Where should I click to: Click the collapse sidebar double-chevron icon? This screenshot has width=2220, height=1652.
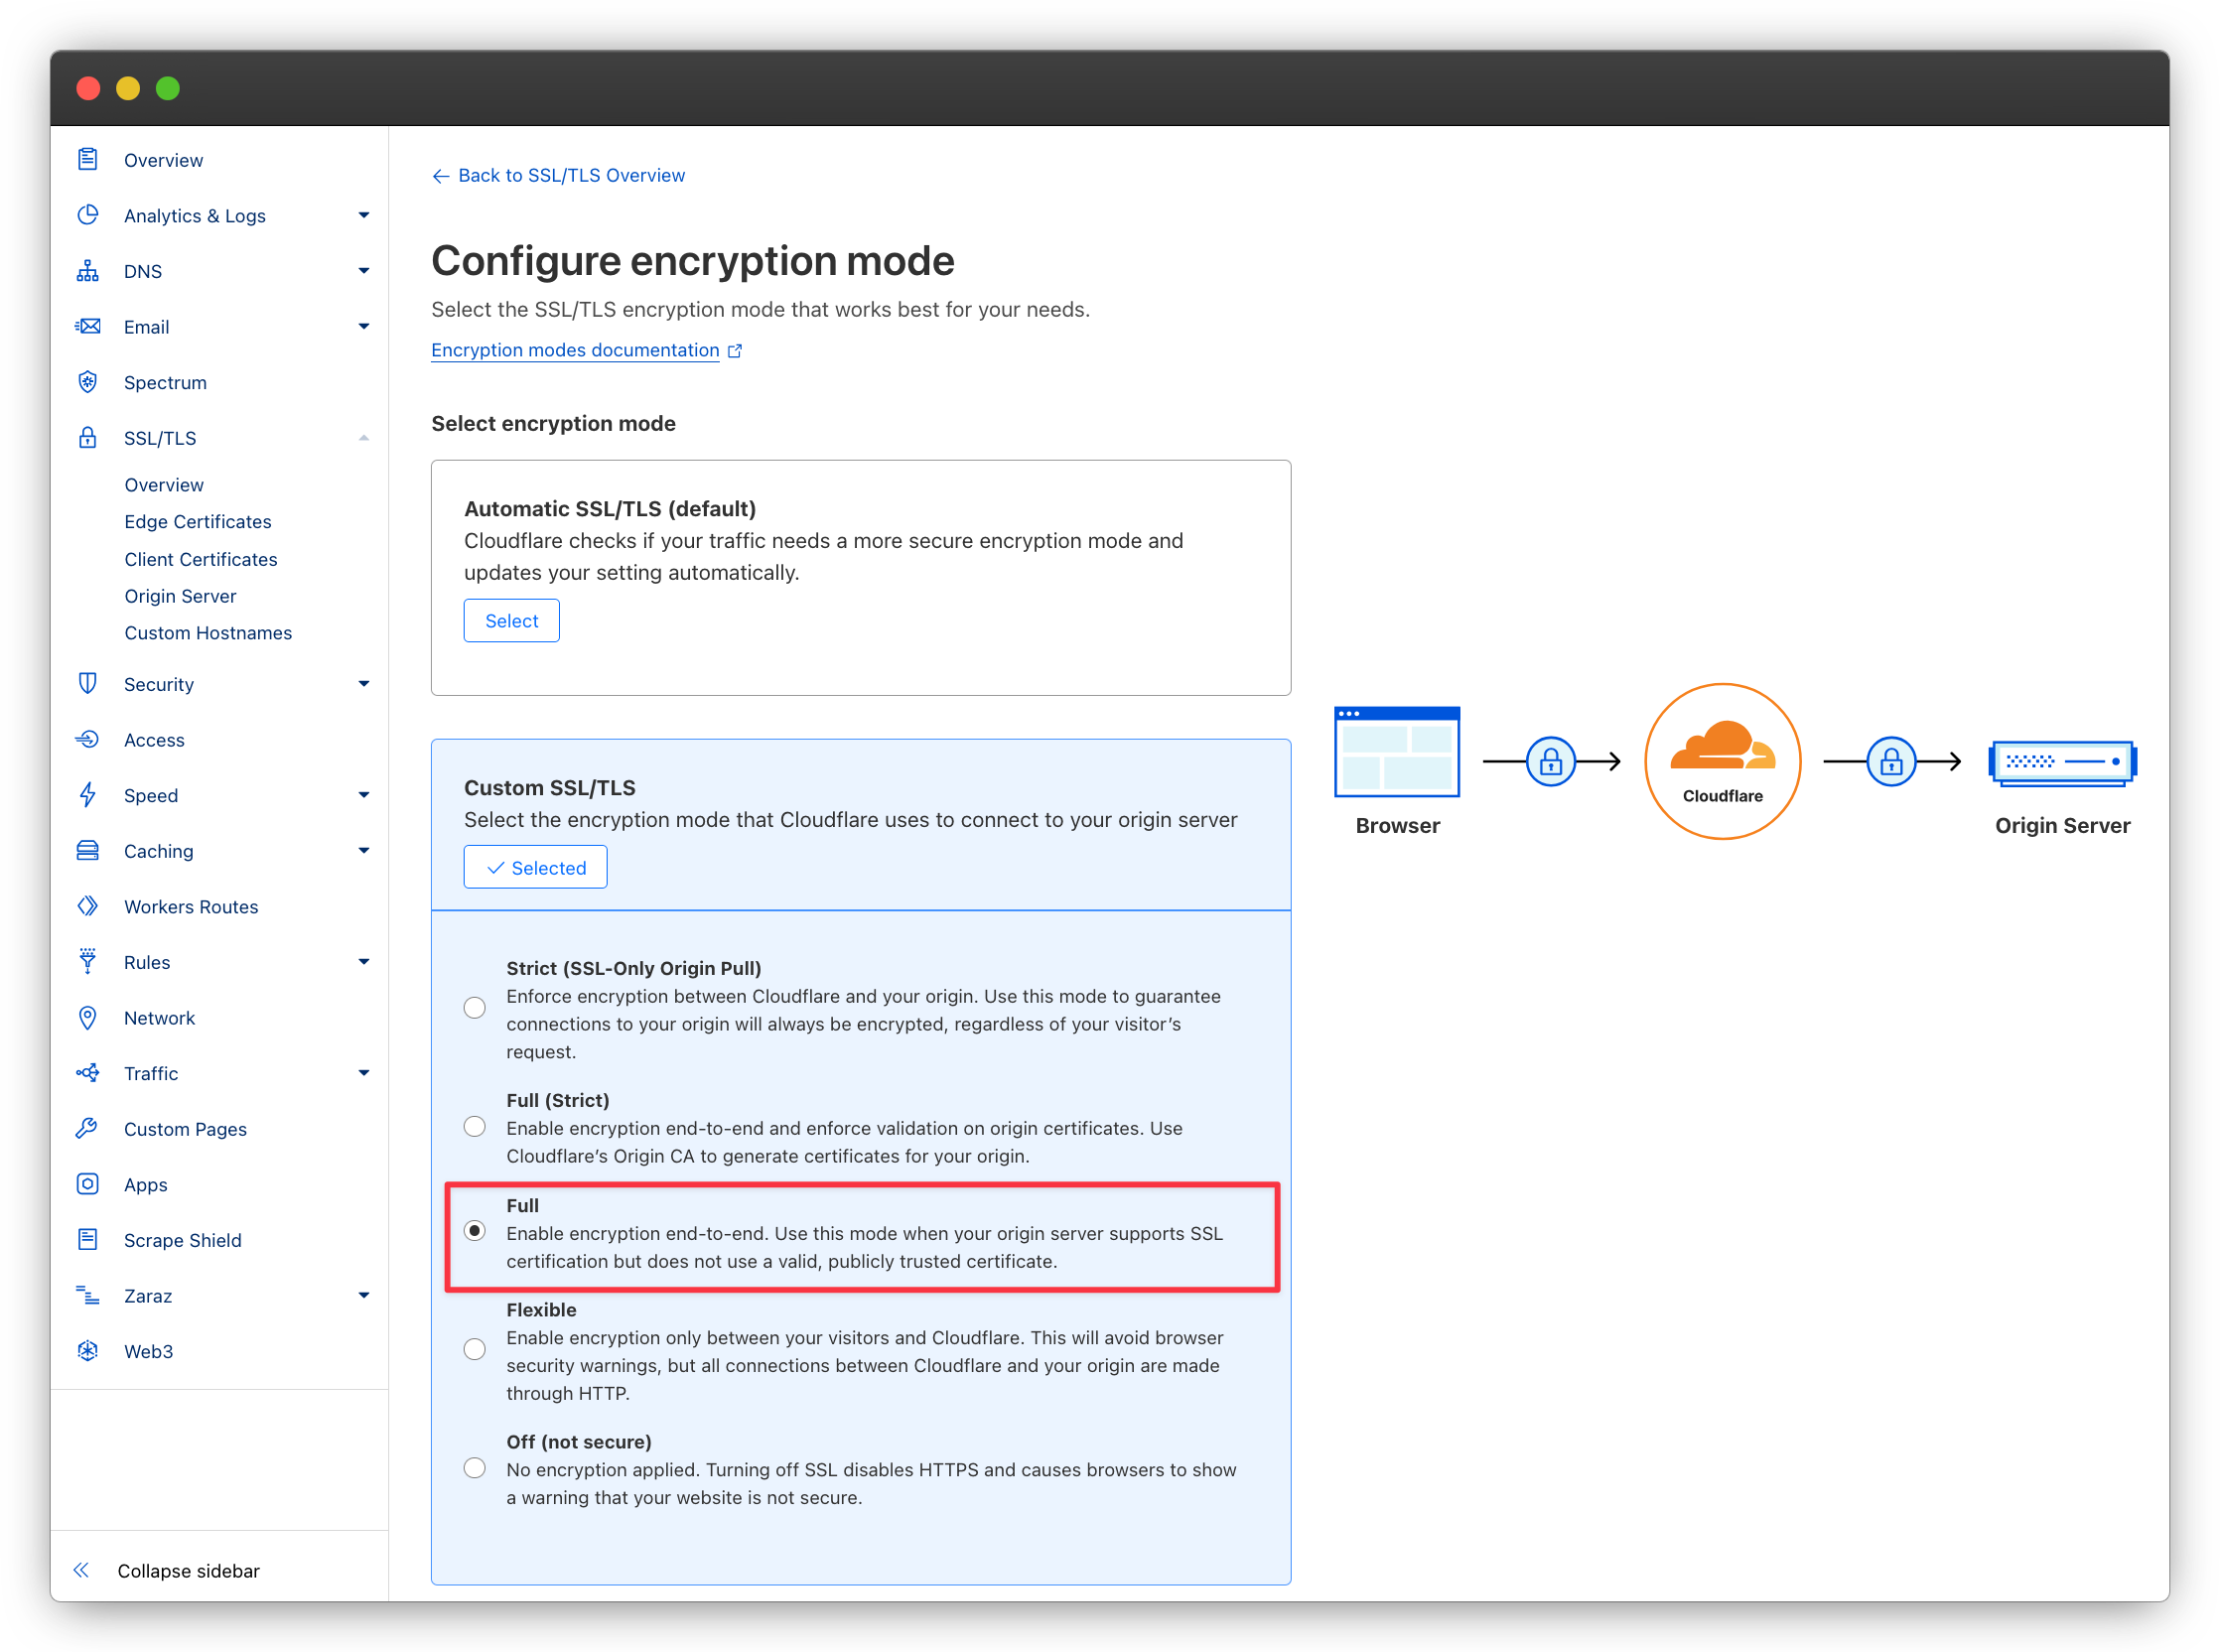(82, 1570)
